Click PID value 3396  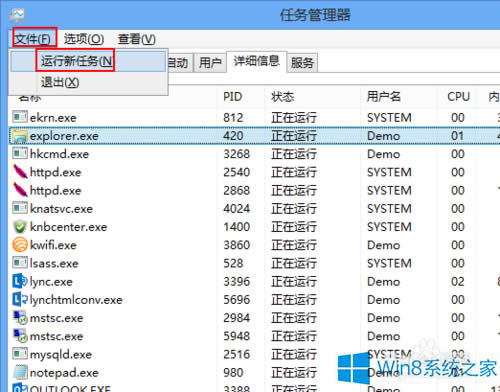[237, 282]
